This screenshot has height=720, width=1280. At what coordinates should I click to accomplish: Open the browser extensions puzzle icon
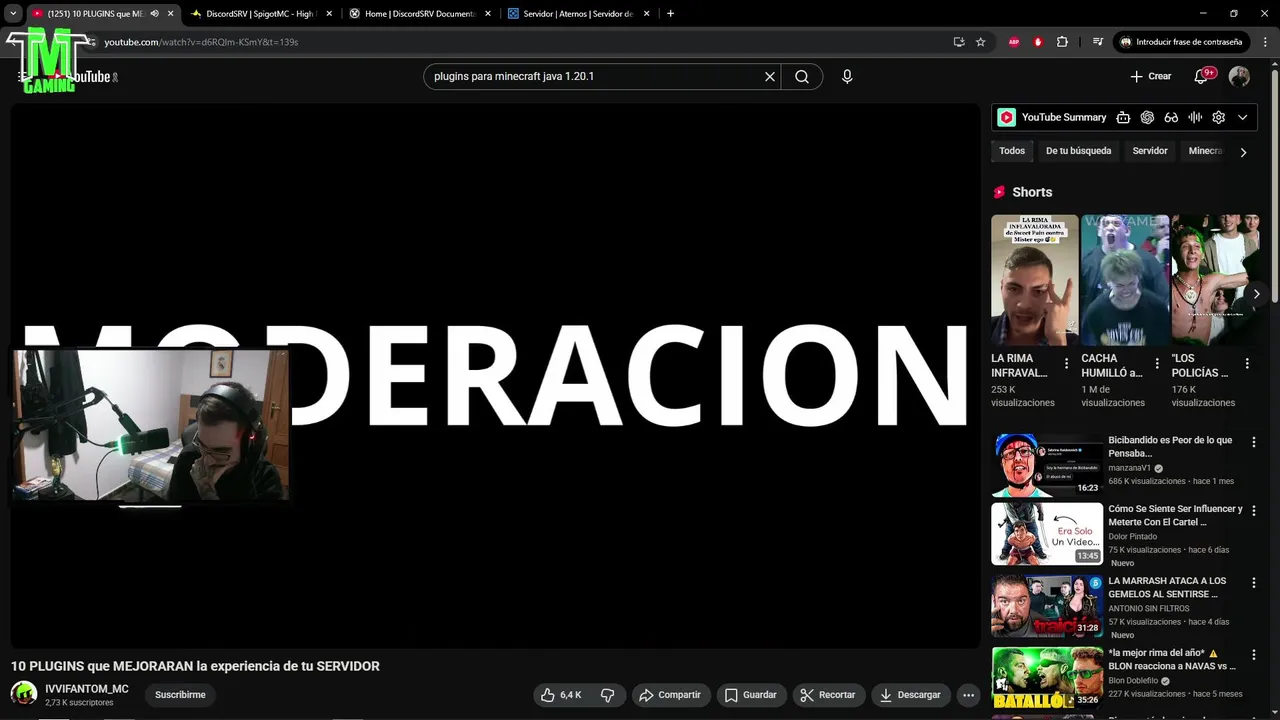pos(1062,42)
